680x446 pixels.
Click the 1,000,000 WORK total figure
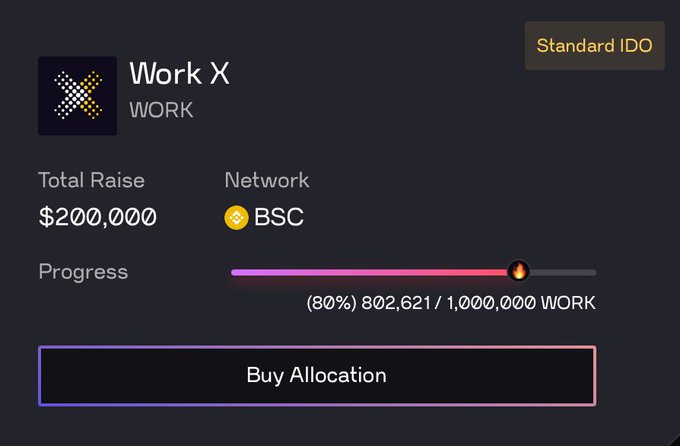521,303
